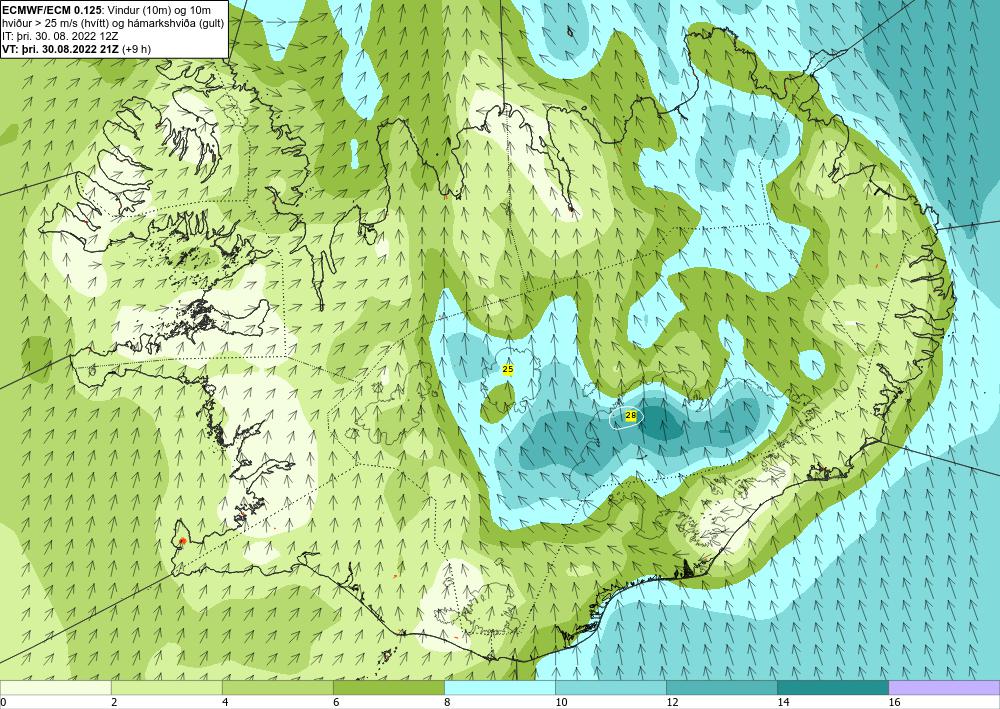This screenshot has width=1000, height=709.
Task: Select the 2–4 m/s legend color swatch
Action: (x=166, y=687)
